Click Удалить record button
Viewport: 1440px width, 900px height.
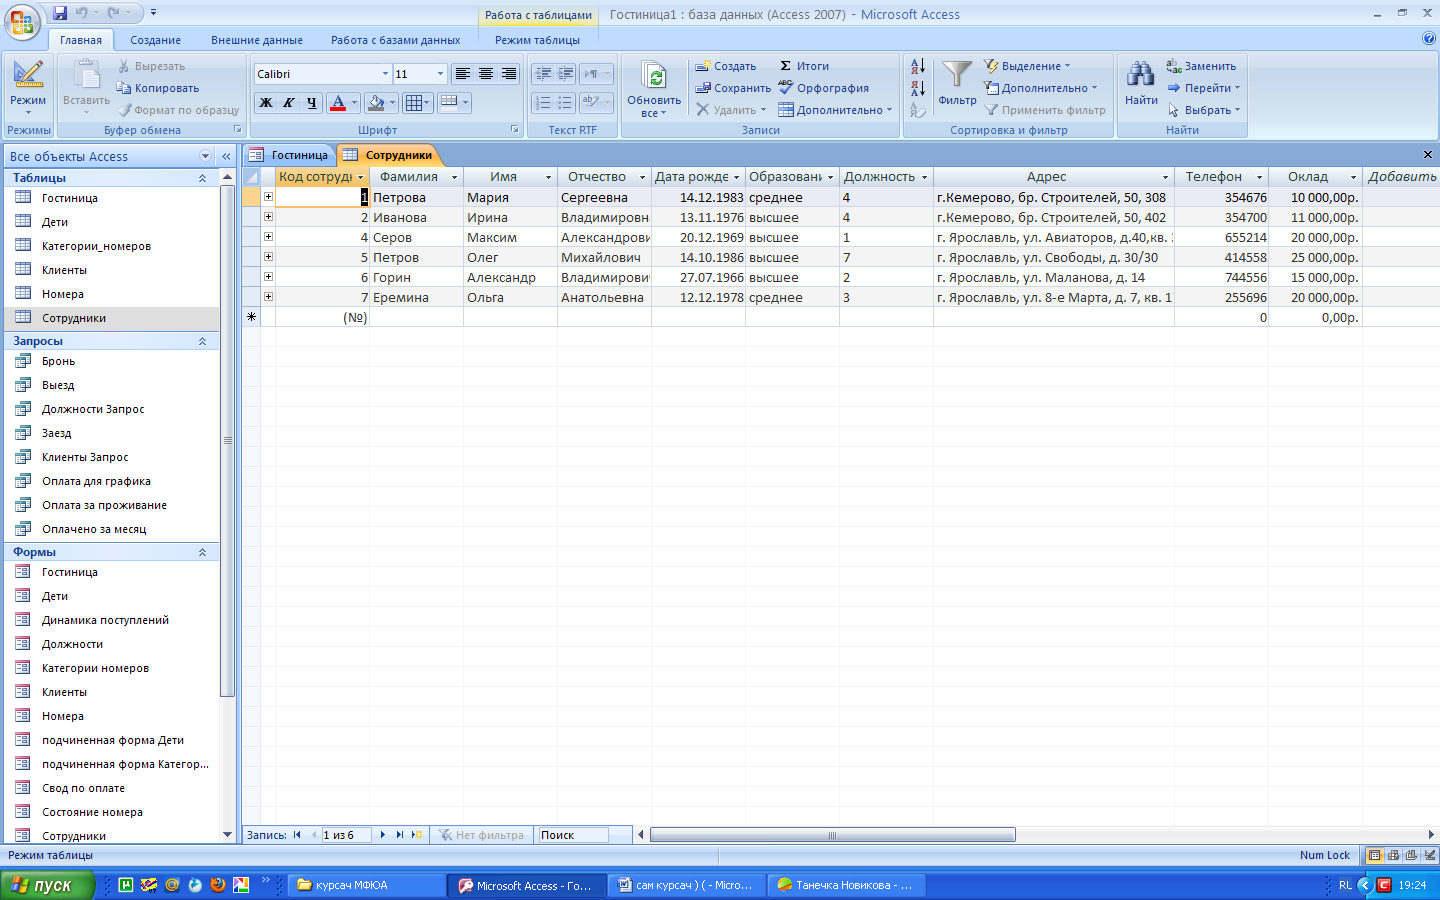click(731, 110)
